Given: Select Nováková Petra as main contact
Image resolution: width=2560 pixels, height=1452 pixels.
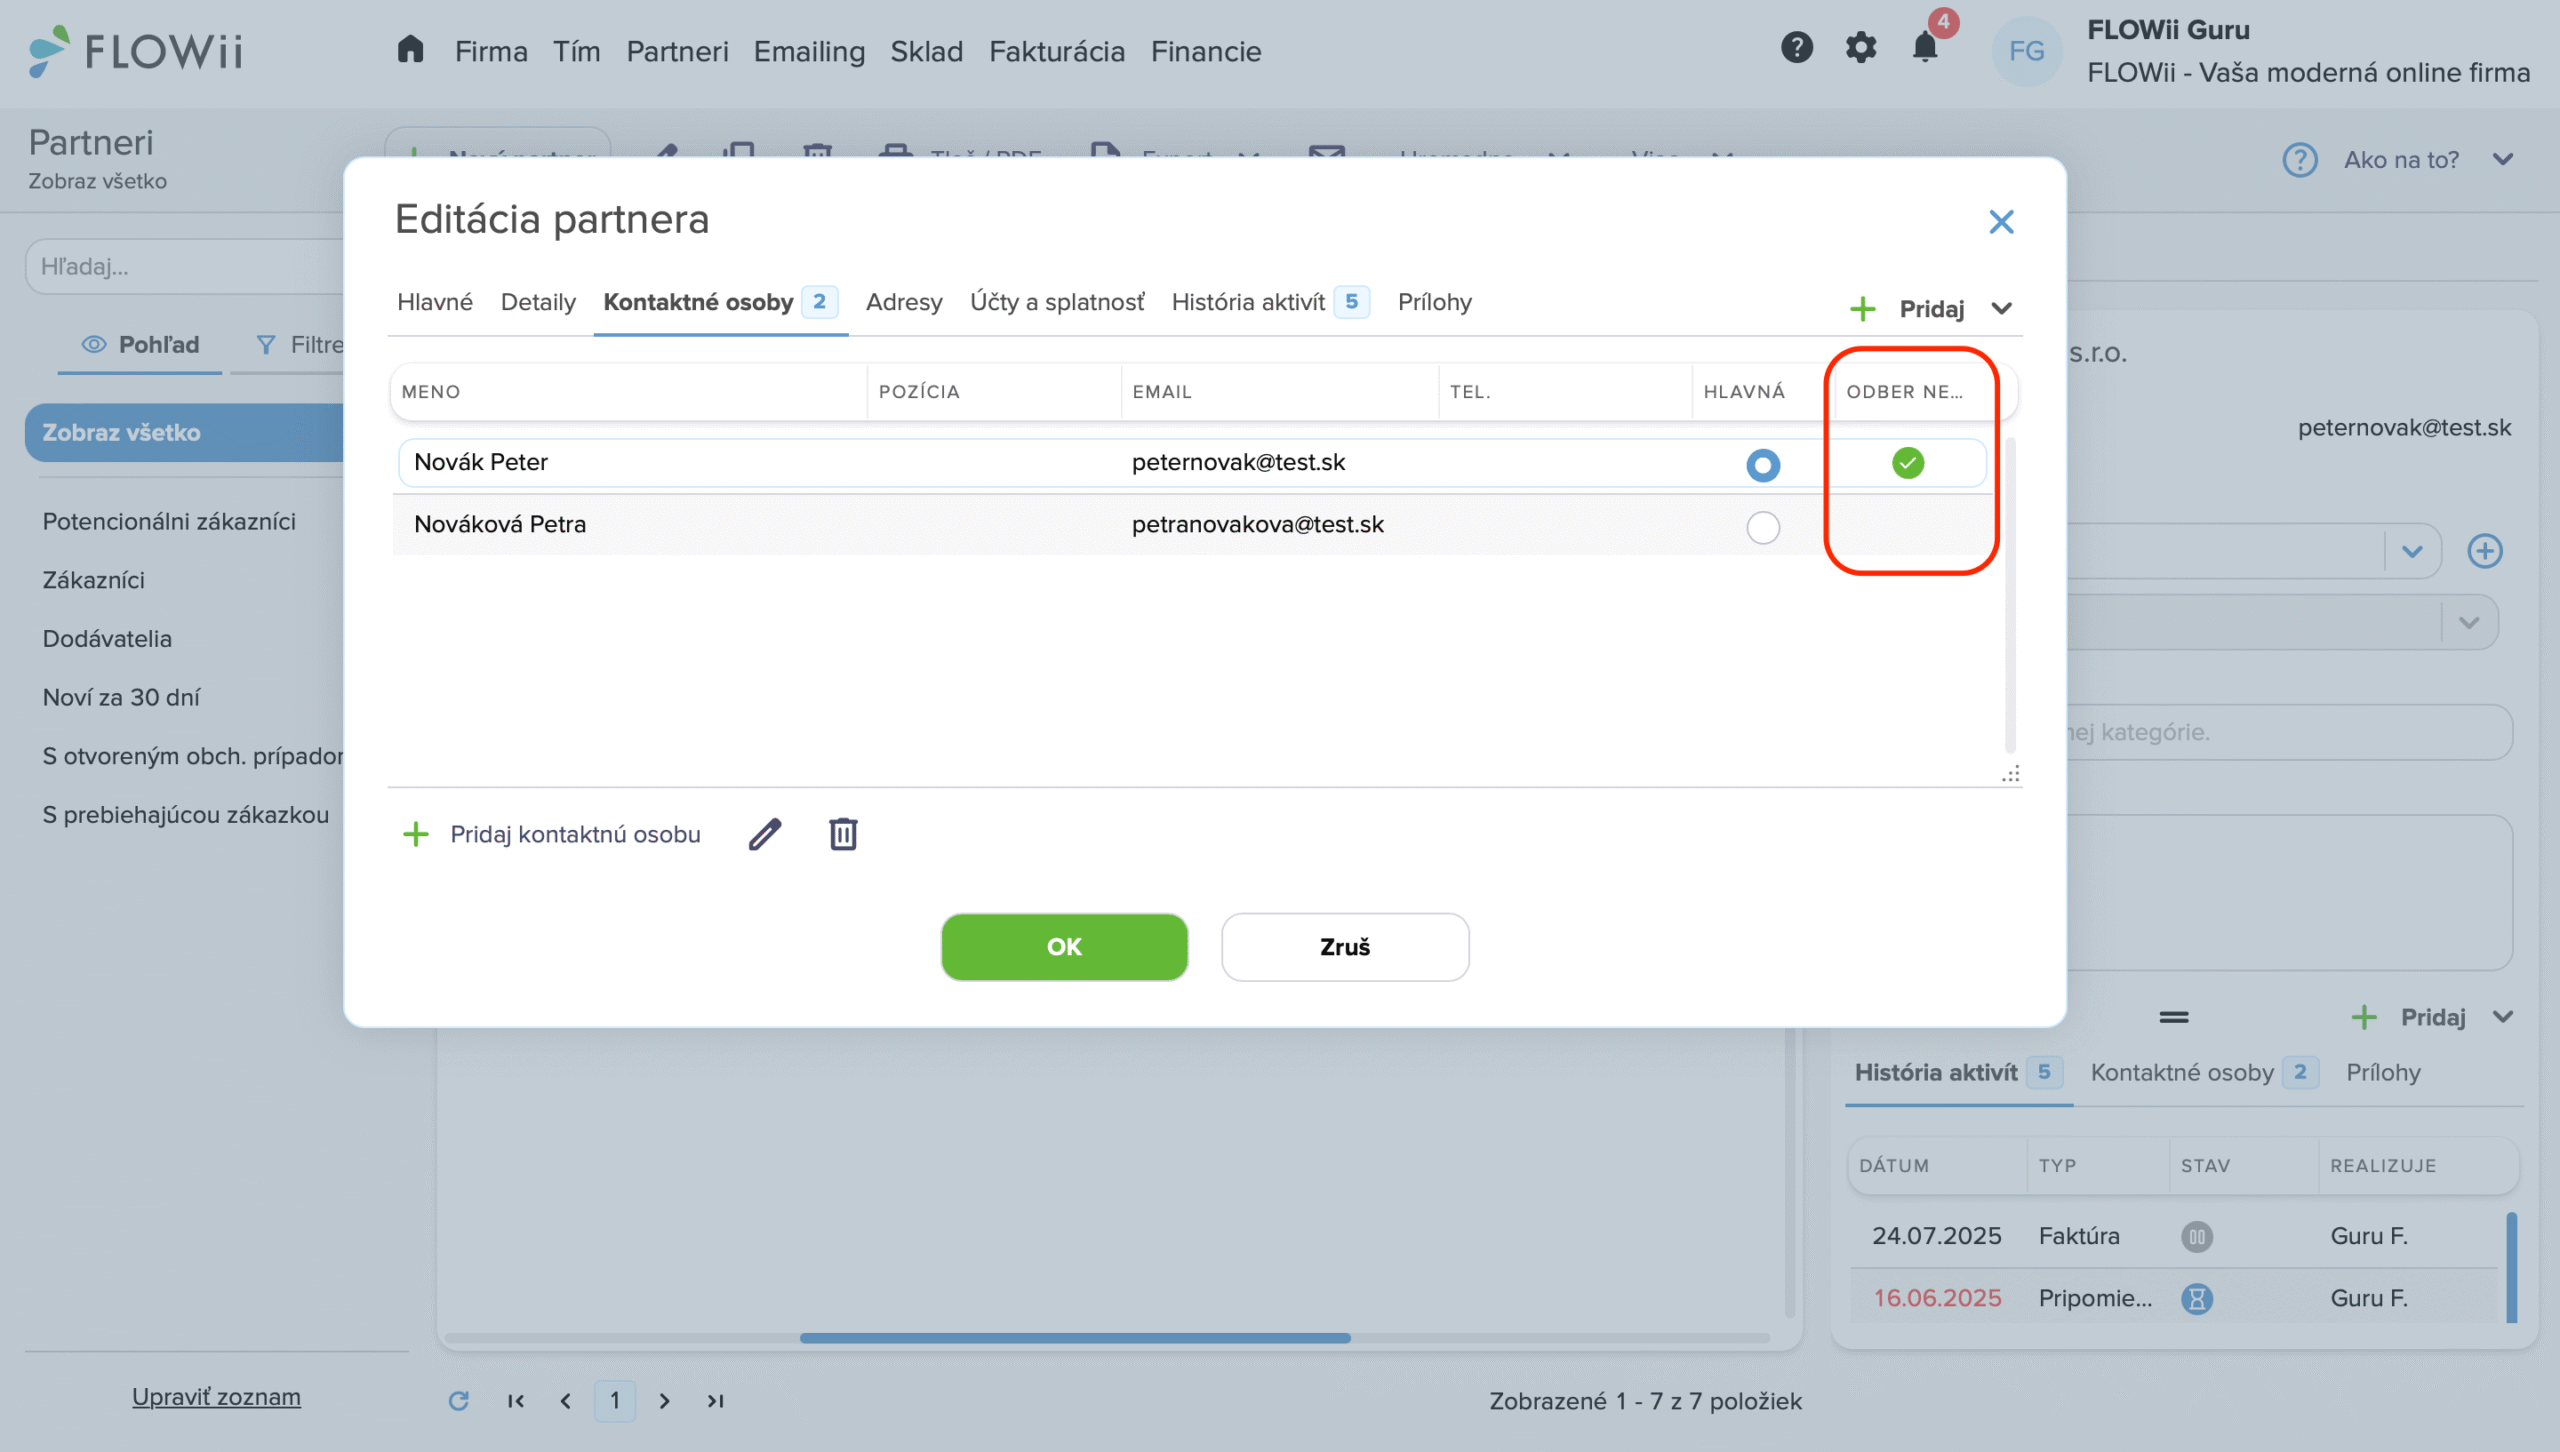Looking at the screenshot, I should tap(1762, 527).
